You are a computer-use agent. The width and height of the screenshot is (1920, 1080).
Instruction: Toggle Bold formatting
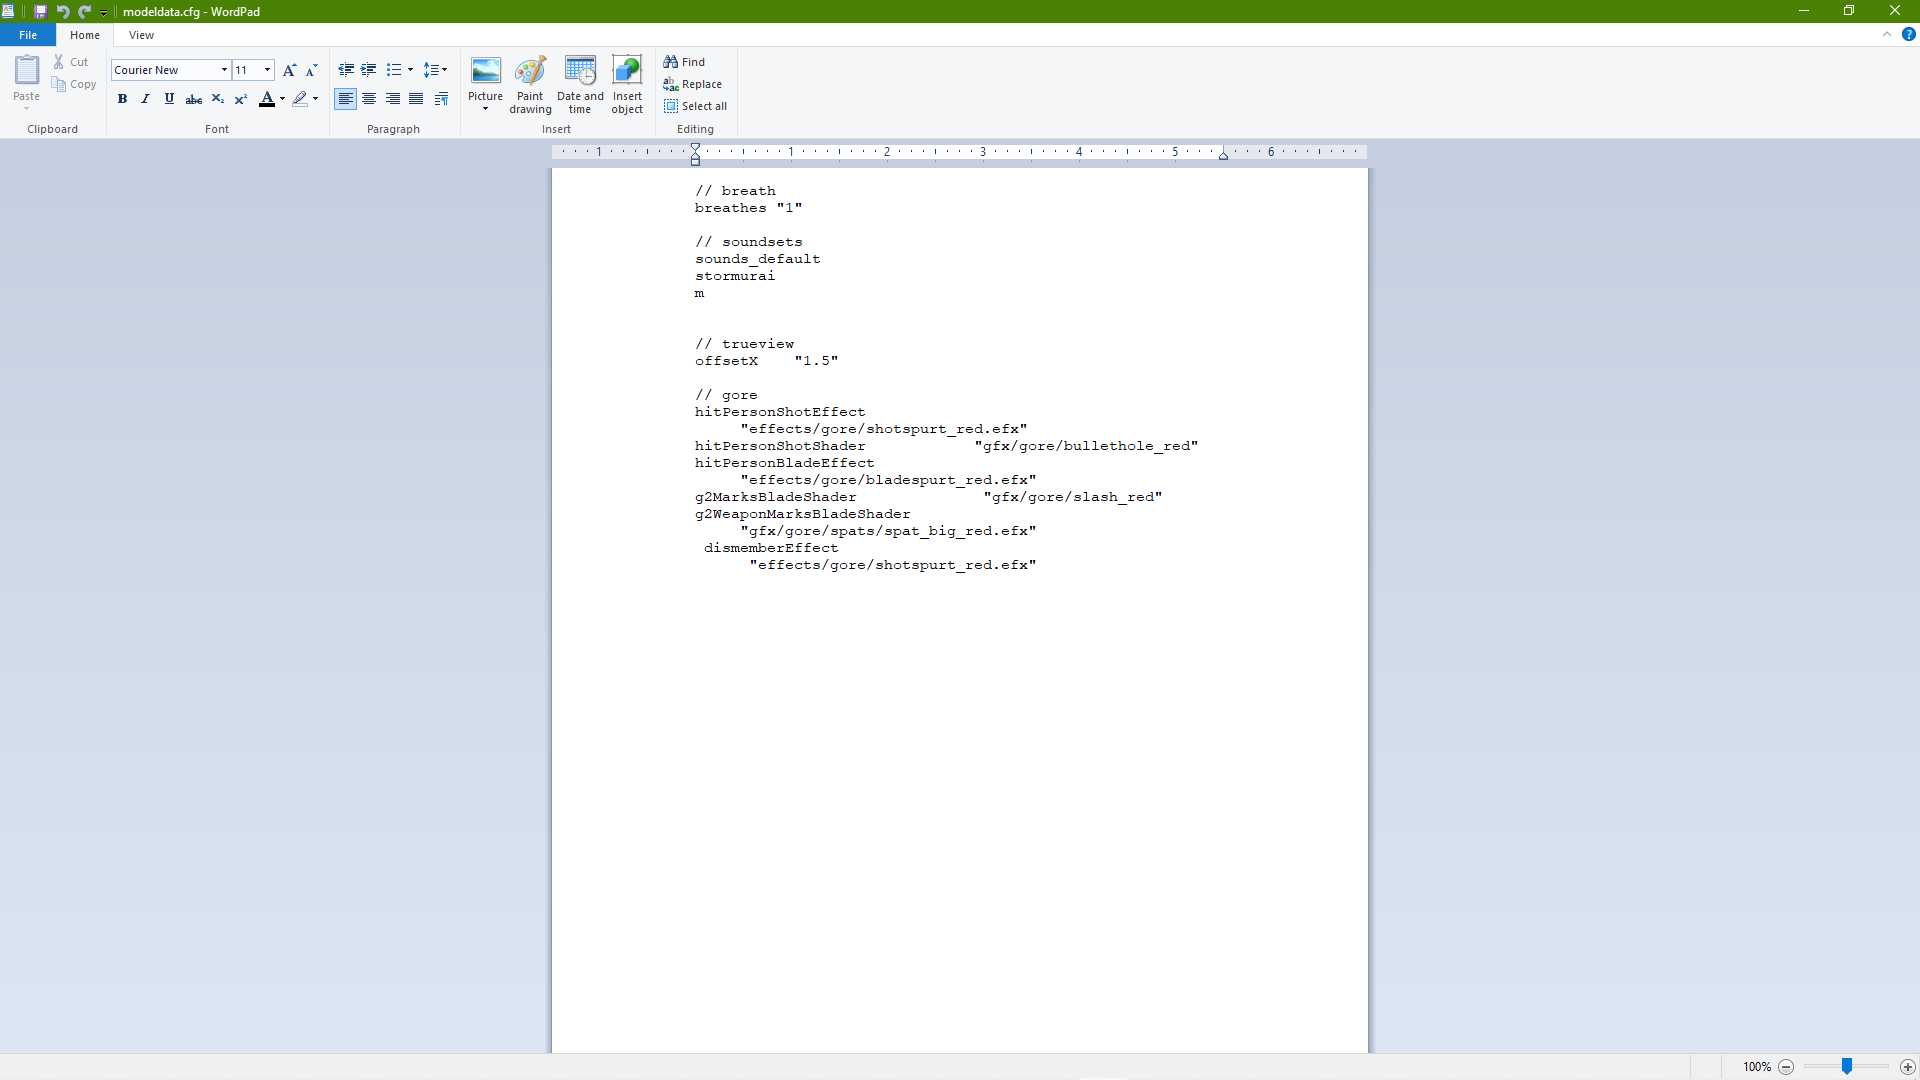[122, 99]
